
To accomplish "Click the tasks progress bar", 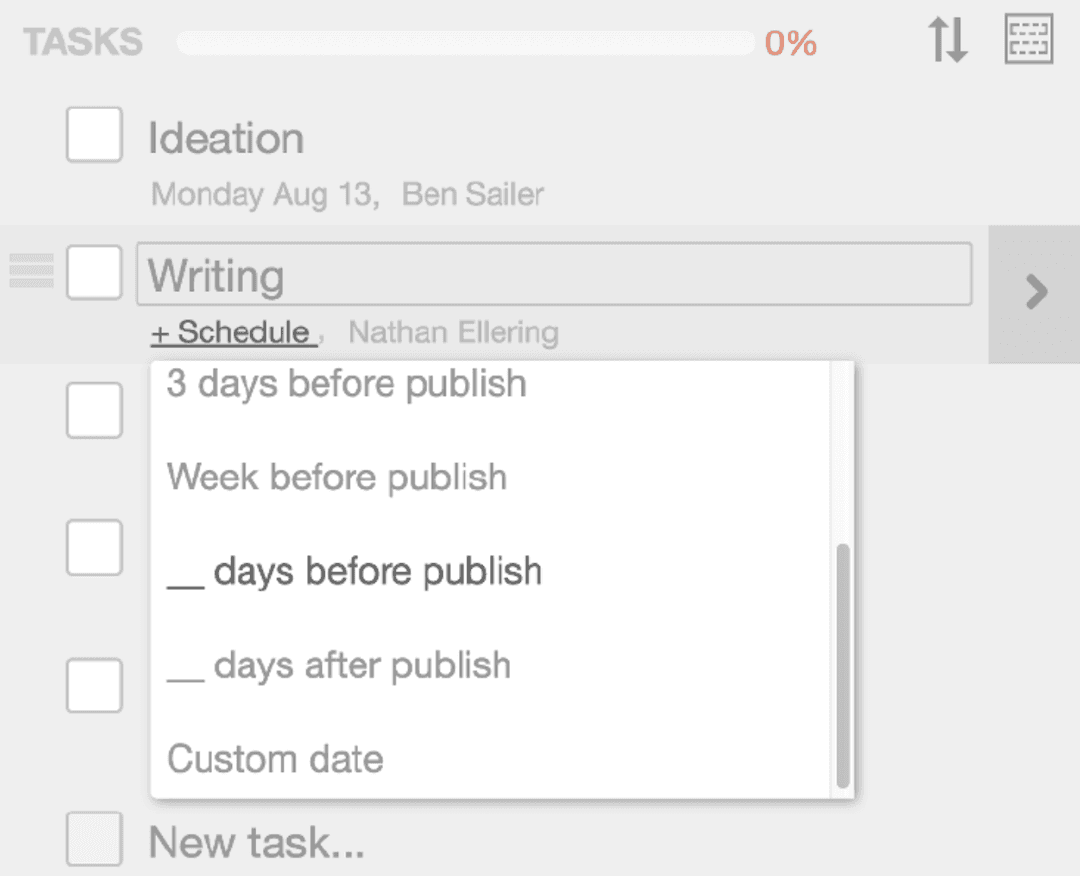I will click(x=465, y=43).
